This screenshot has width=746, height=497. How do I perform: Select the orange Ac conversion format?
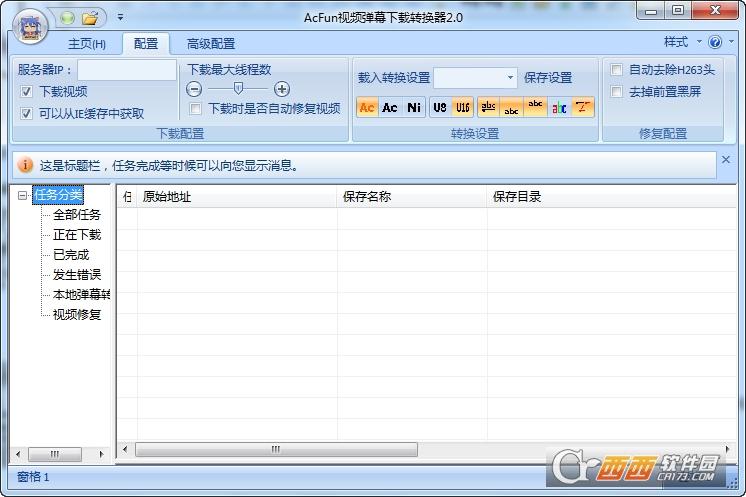click(x=366, y=107)
